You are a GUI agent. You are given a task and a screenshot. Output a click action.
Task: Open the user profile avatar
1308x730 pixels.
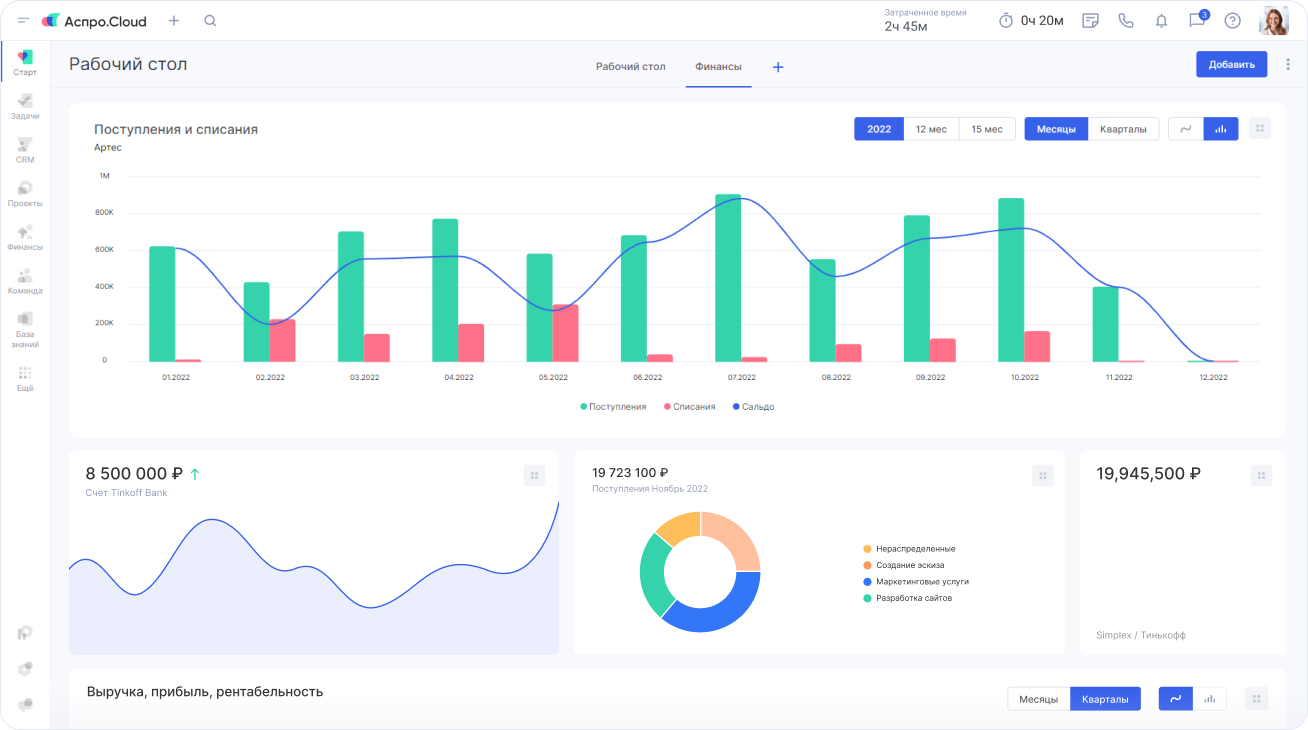click(x=1273, y=21)
